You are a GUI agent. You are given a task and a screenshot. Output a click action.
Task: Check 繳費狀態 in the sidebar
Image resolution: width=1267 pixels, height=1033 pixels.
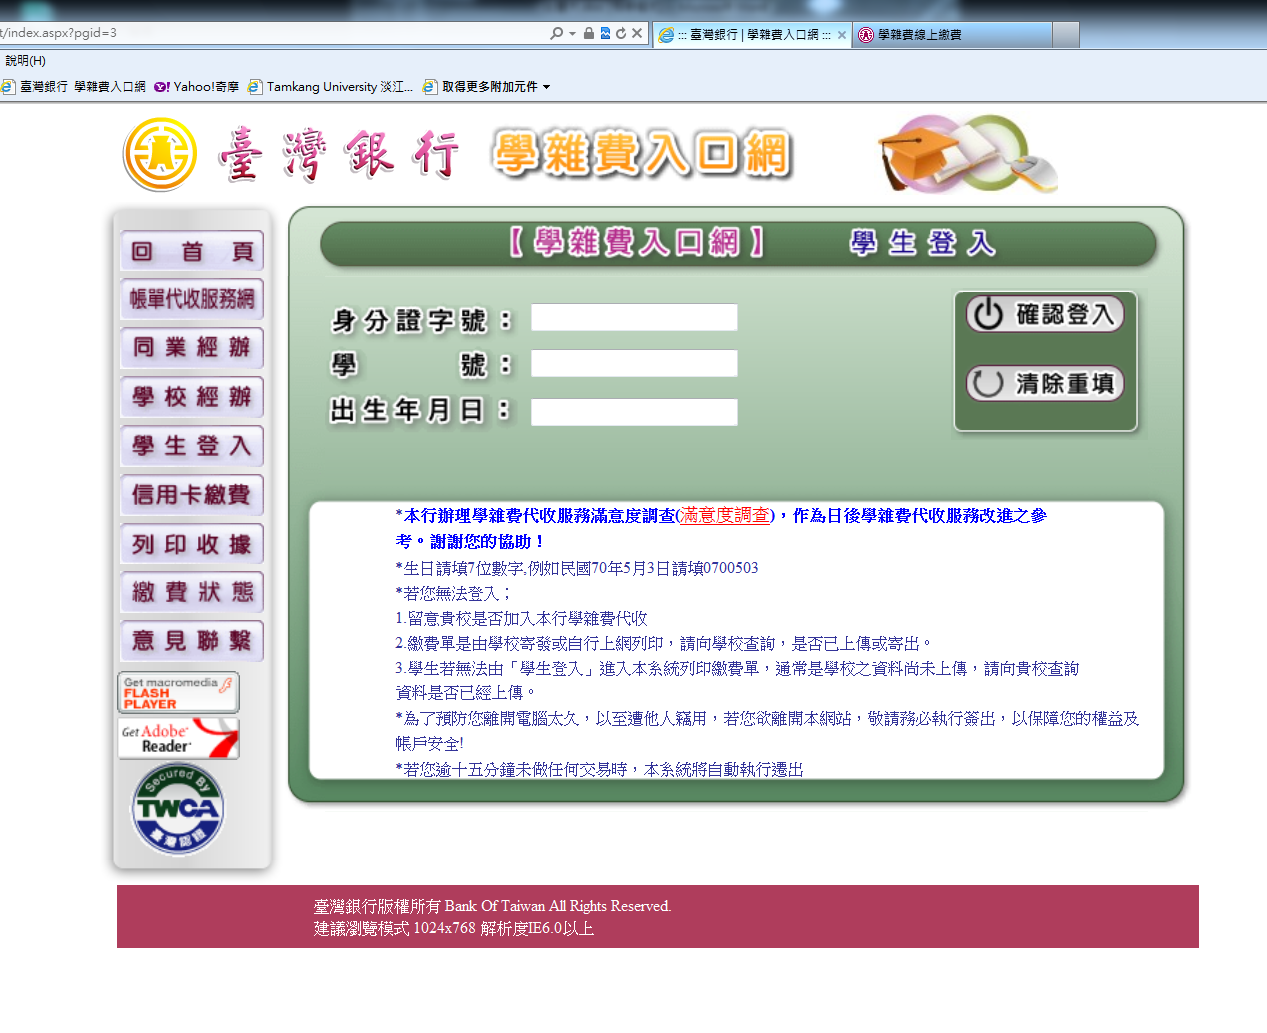tap(192, 592)
